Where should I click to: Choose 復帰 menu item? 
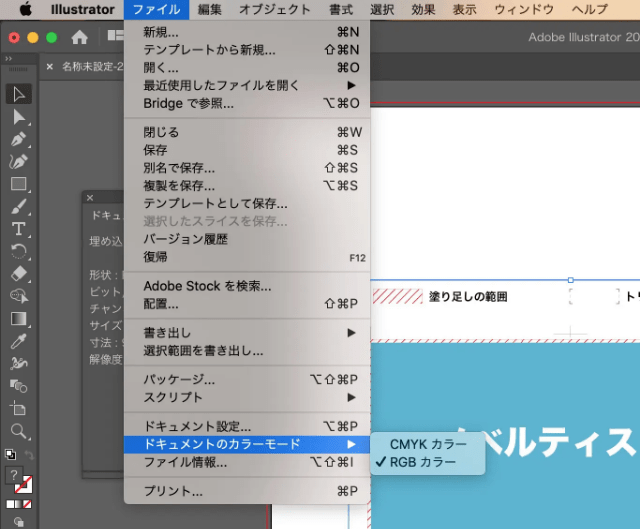pyautogui.click(x=247, y=257)
